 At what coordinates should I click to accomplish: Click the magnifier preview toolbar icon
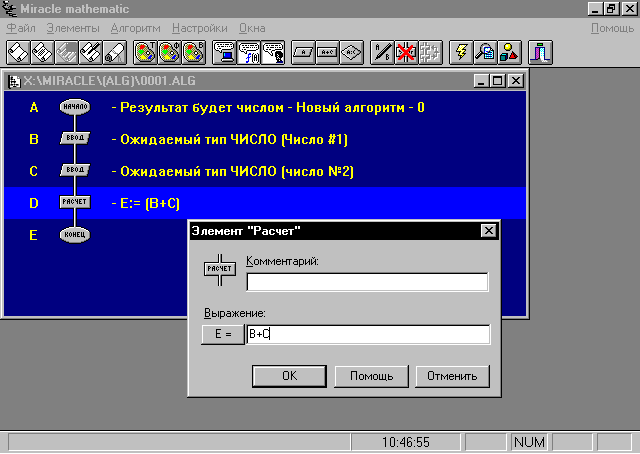pyautogui.click(x=486, y=50)
